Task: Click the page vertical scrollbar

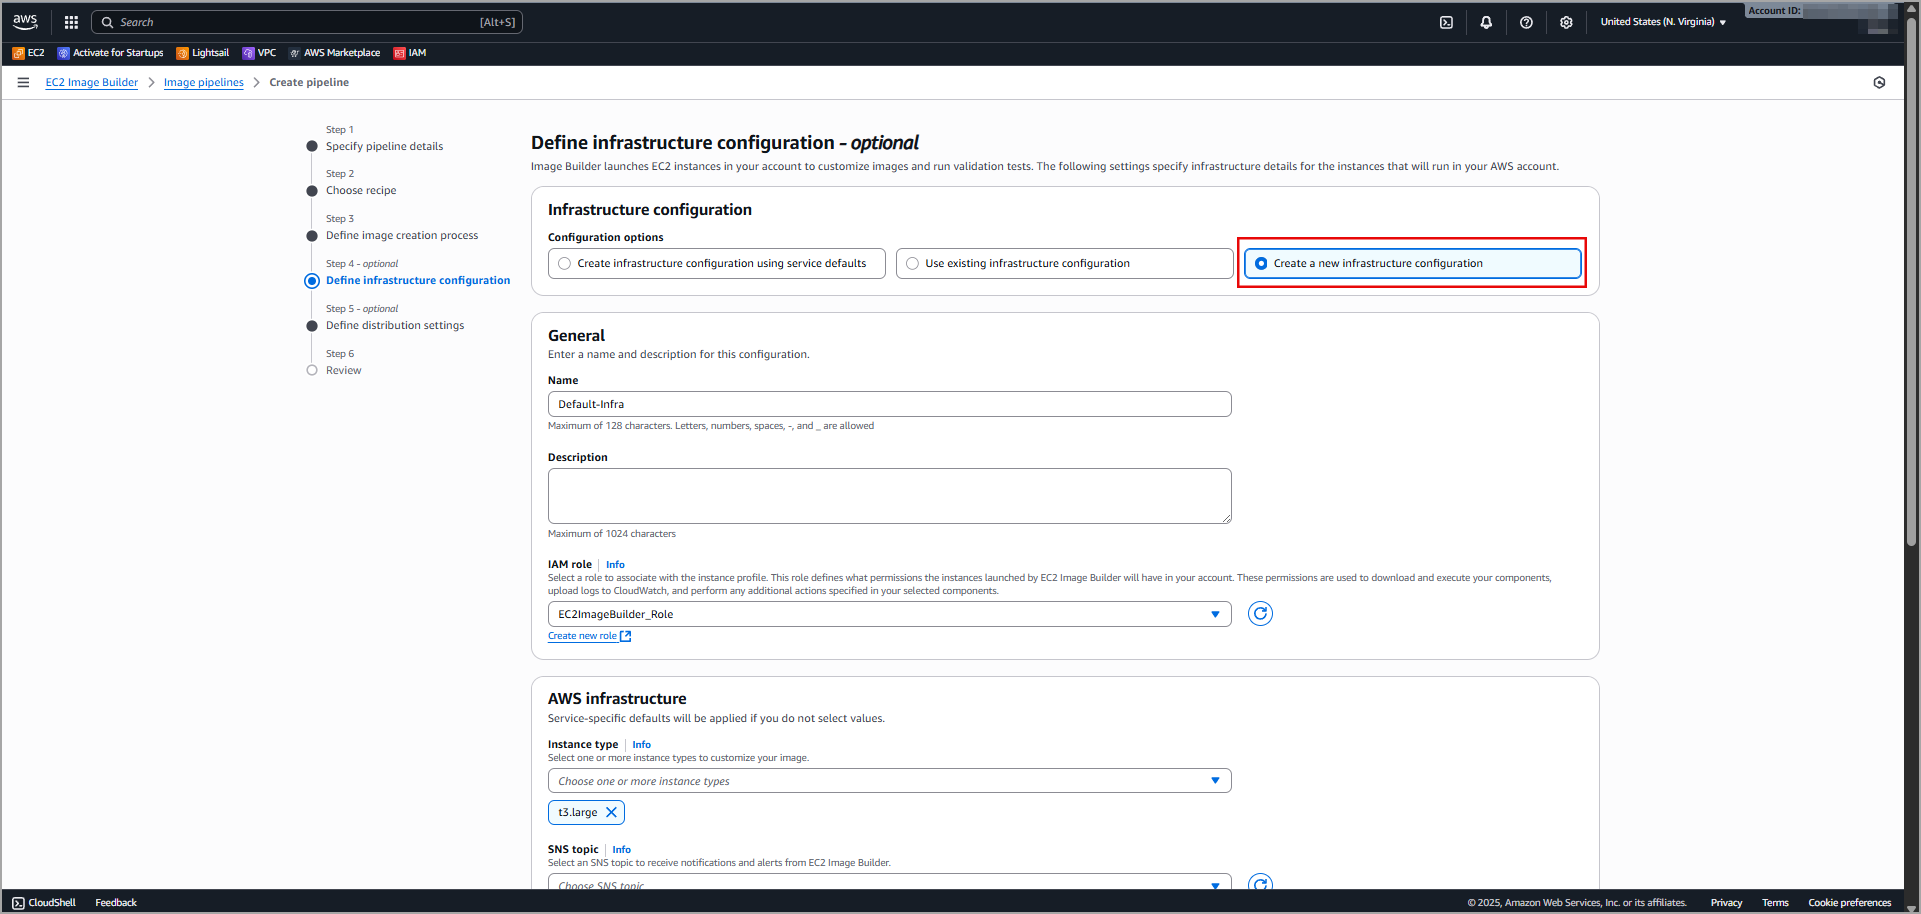Action: click(1912, 280)
